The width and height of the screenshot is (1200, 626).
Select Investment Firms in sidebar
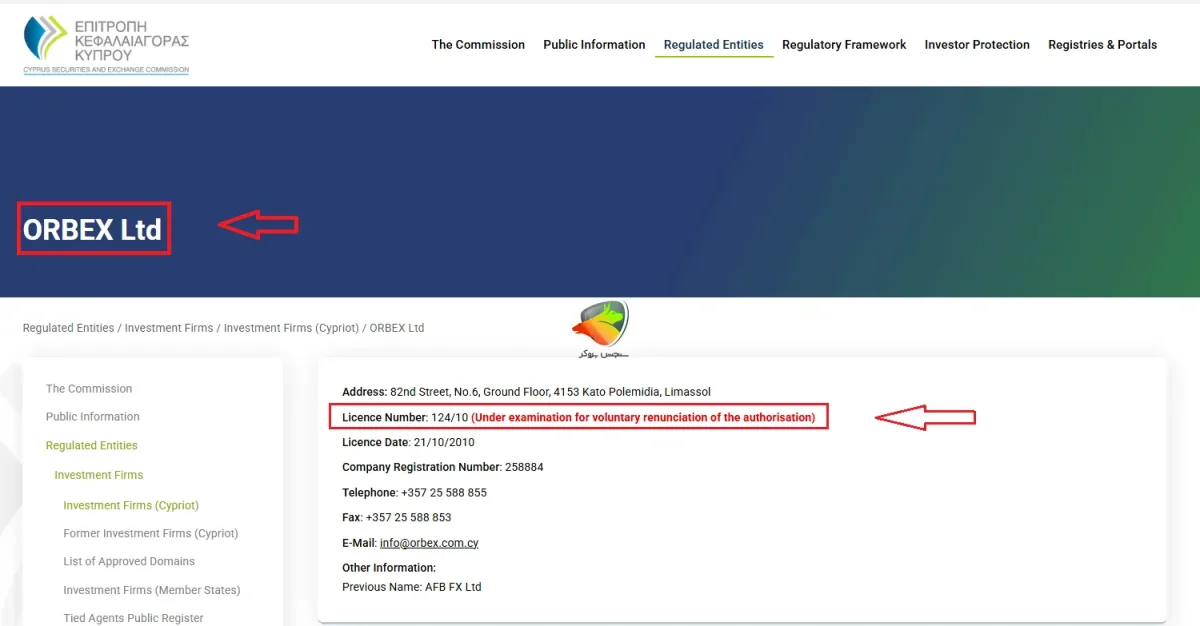click(x=99, y=475)
